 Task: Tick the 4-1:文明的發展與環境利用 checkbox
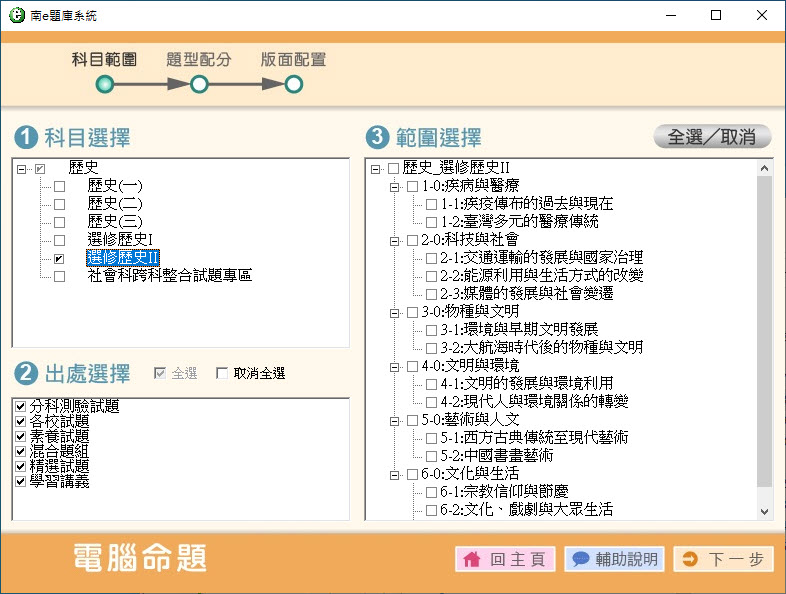pos(432,384)
